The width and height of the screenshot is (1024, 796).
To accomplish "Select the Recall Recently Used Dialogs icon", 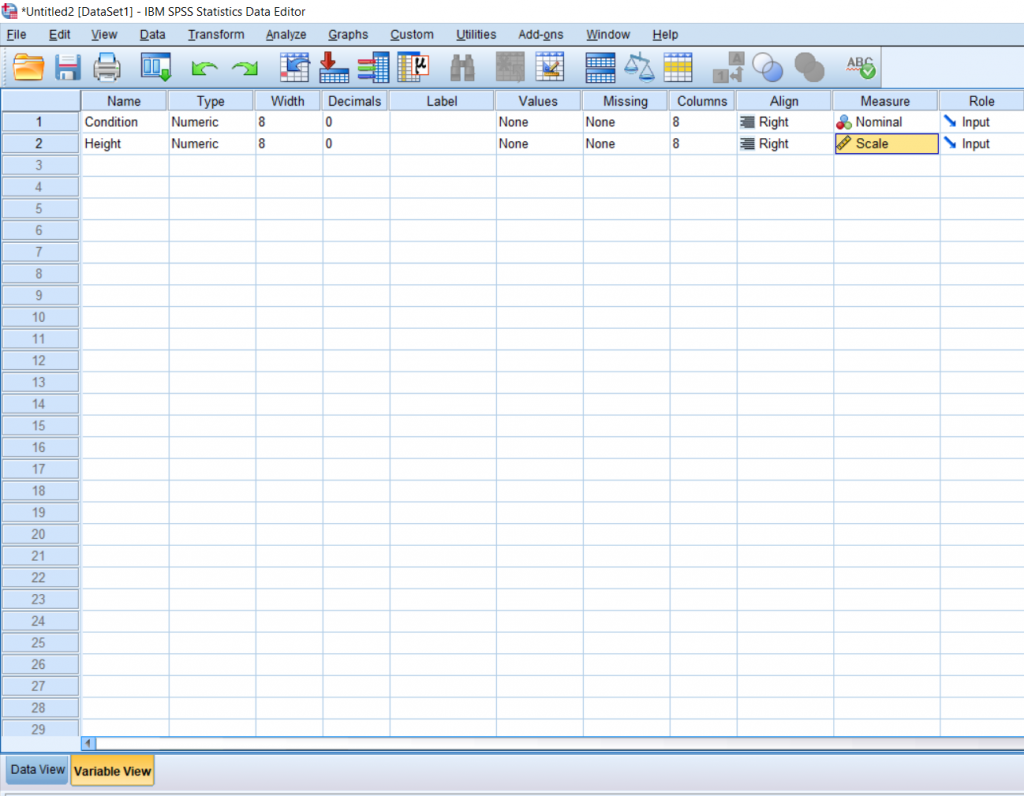I will coord(155,68).
